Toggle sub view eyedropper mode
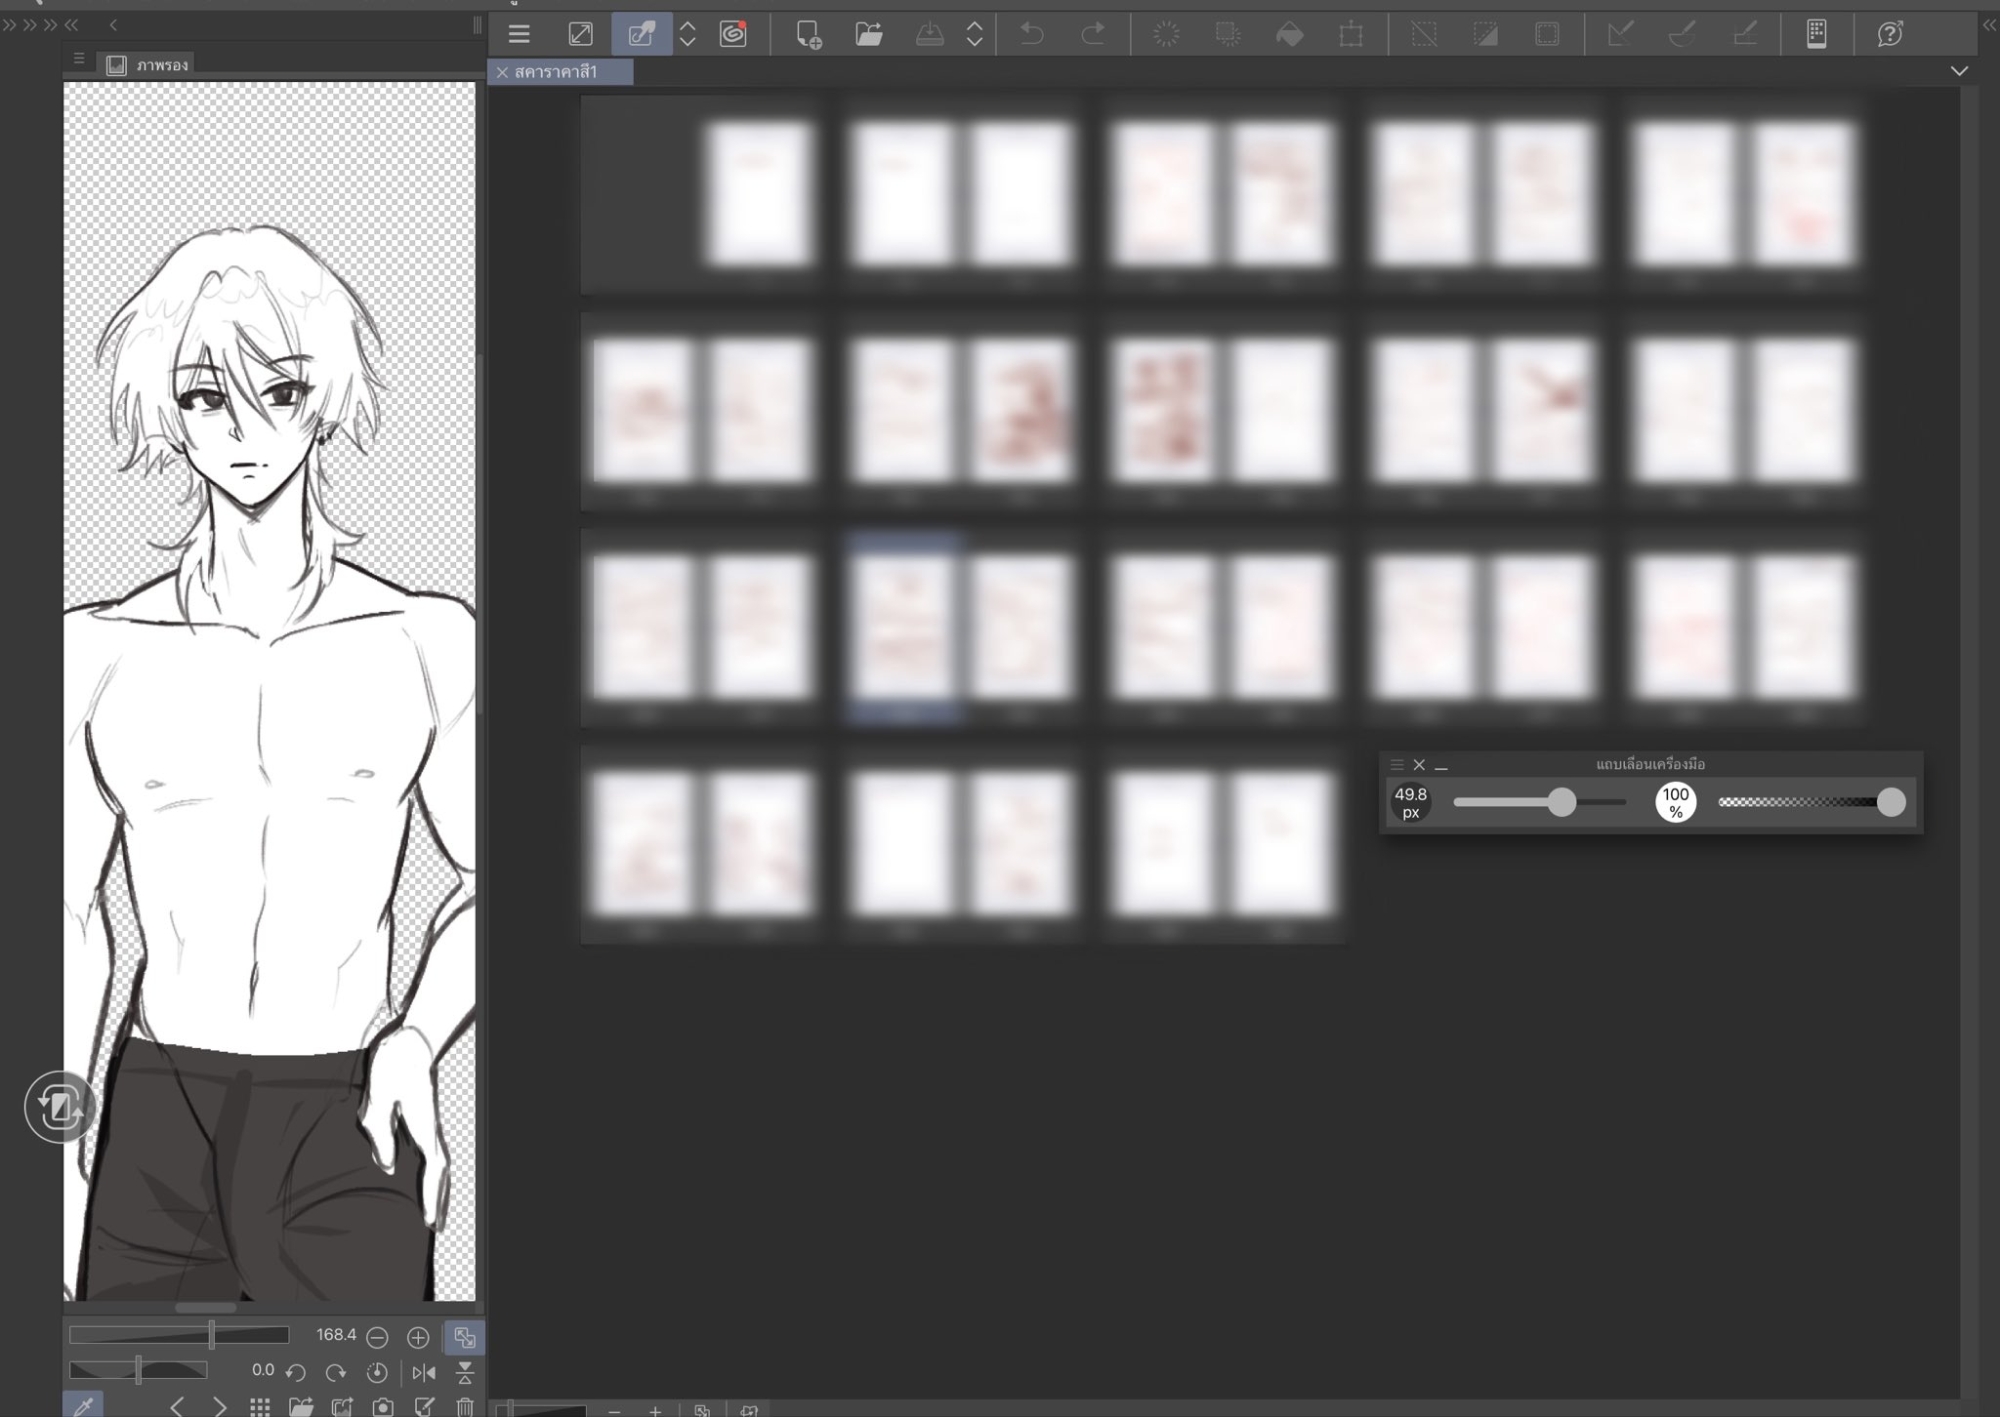Screen dimensions: 2000x1417 (x=84, y=1406)
